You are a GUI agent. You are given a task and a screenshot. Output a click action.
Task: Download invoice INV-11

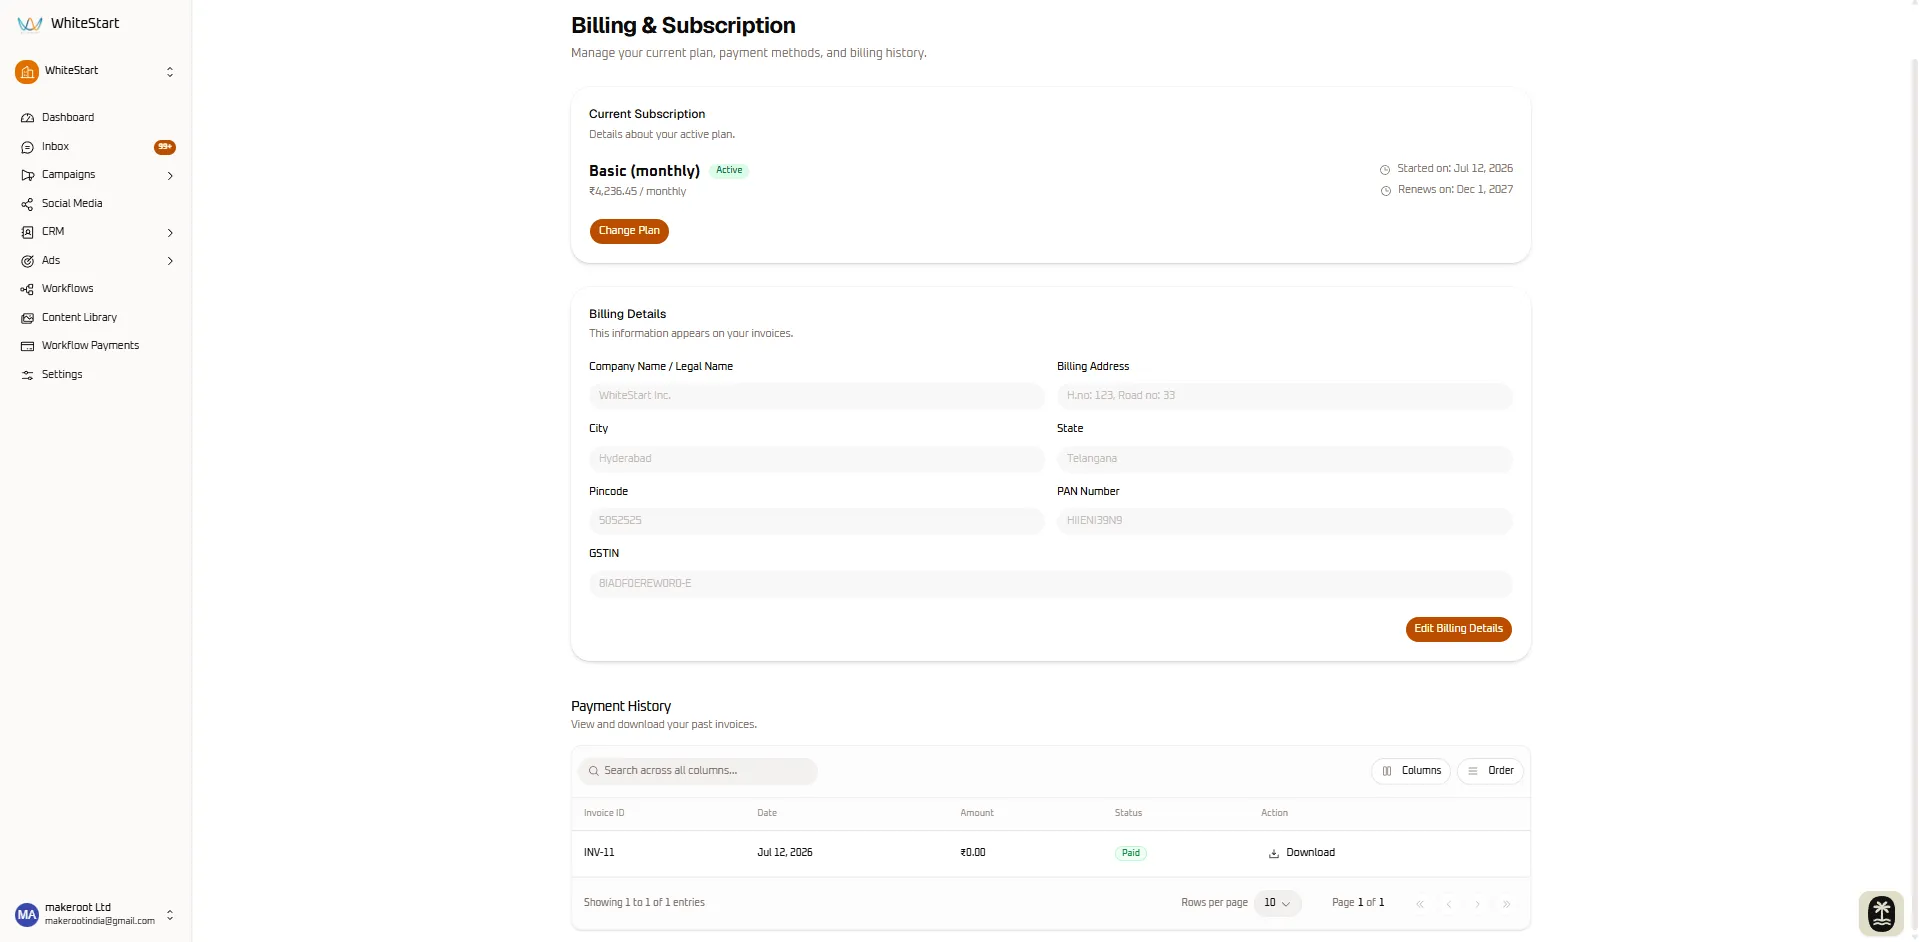pyautogui.click(x=1302, y=853)
